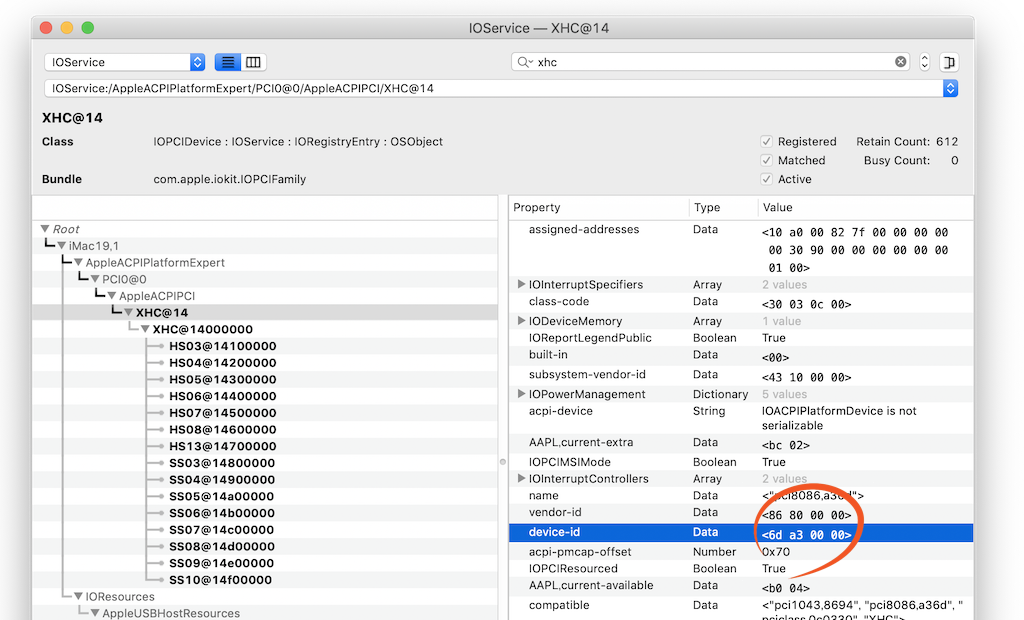
Task: Select SS05@14a00000 port entry
Action: coord(221,496)
